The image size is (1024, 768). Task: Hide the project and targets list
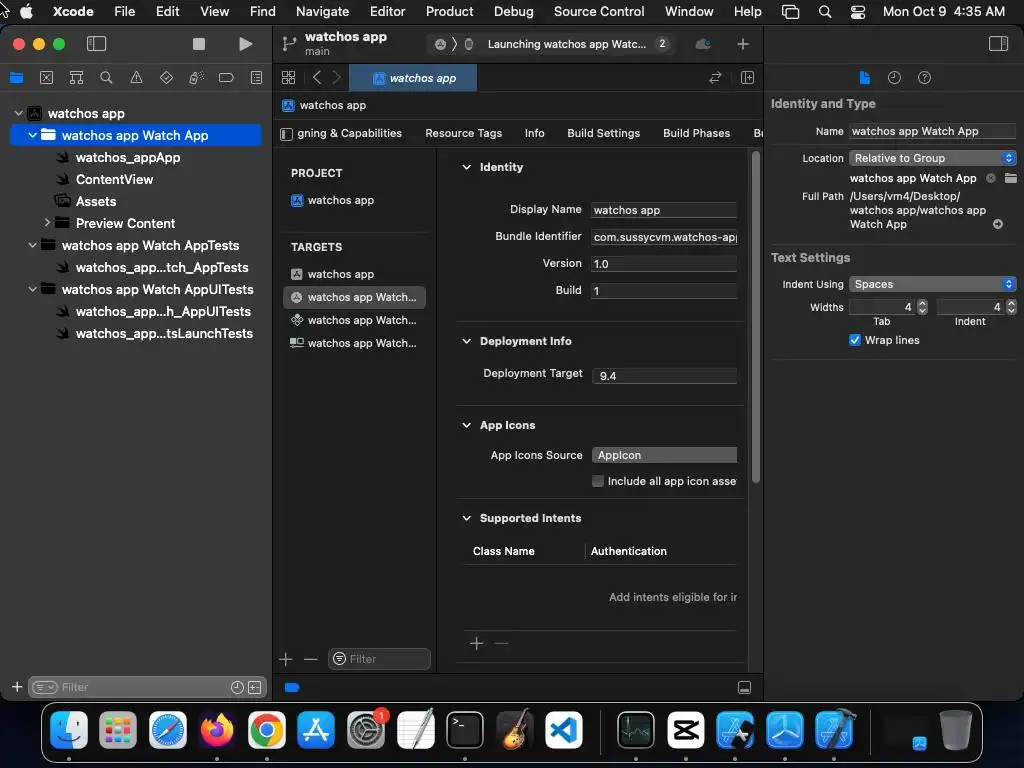tap(286, 134)
